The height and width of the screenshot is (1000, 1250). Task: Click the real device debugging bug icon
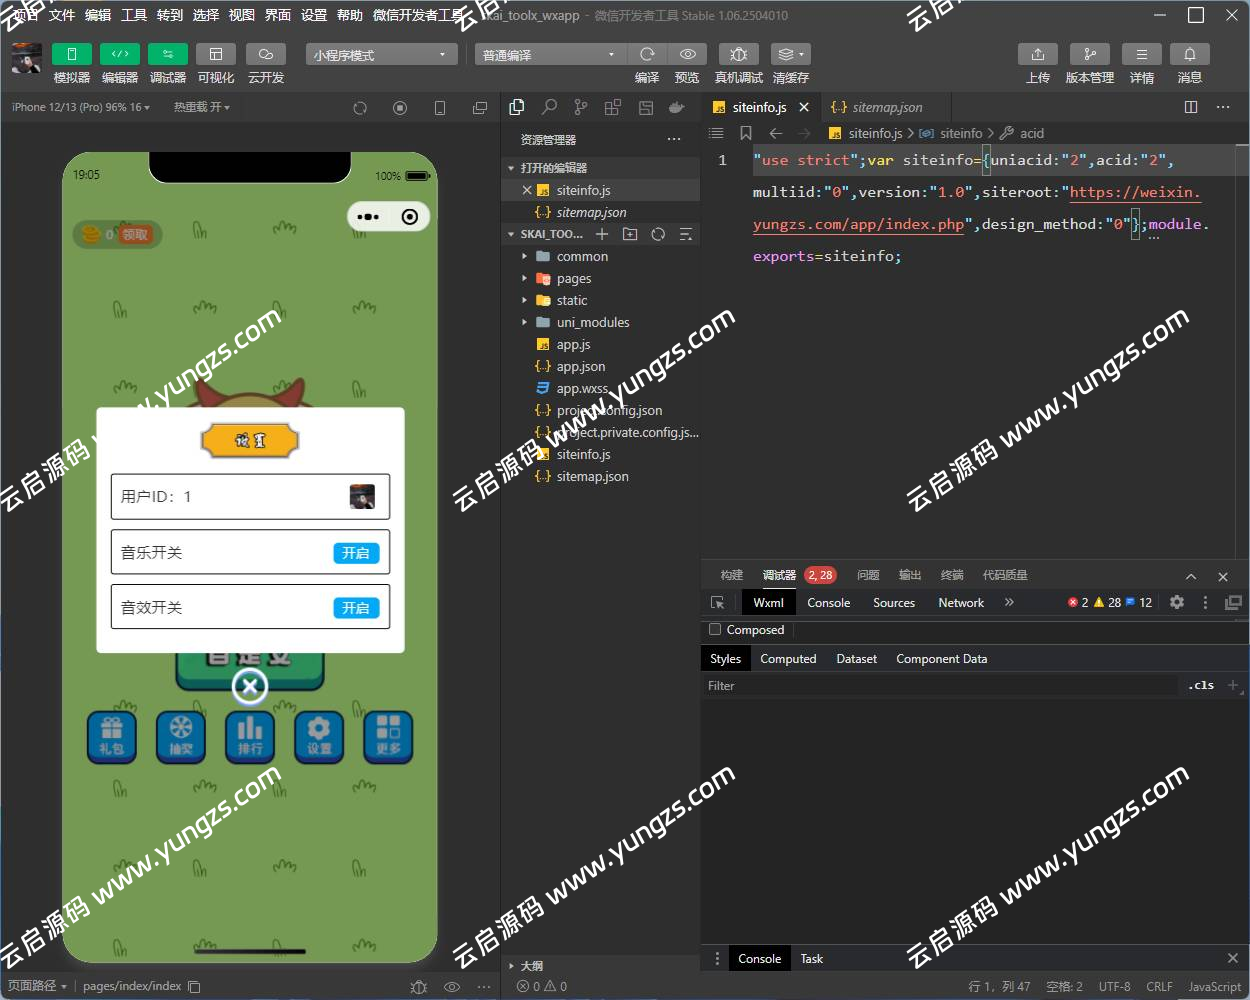(x=738, y=54)
